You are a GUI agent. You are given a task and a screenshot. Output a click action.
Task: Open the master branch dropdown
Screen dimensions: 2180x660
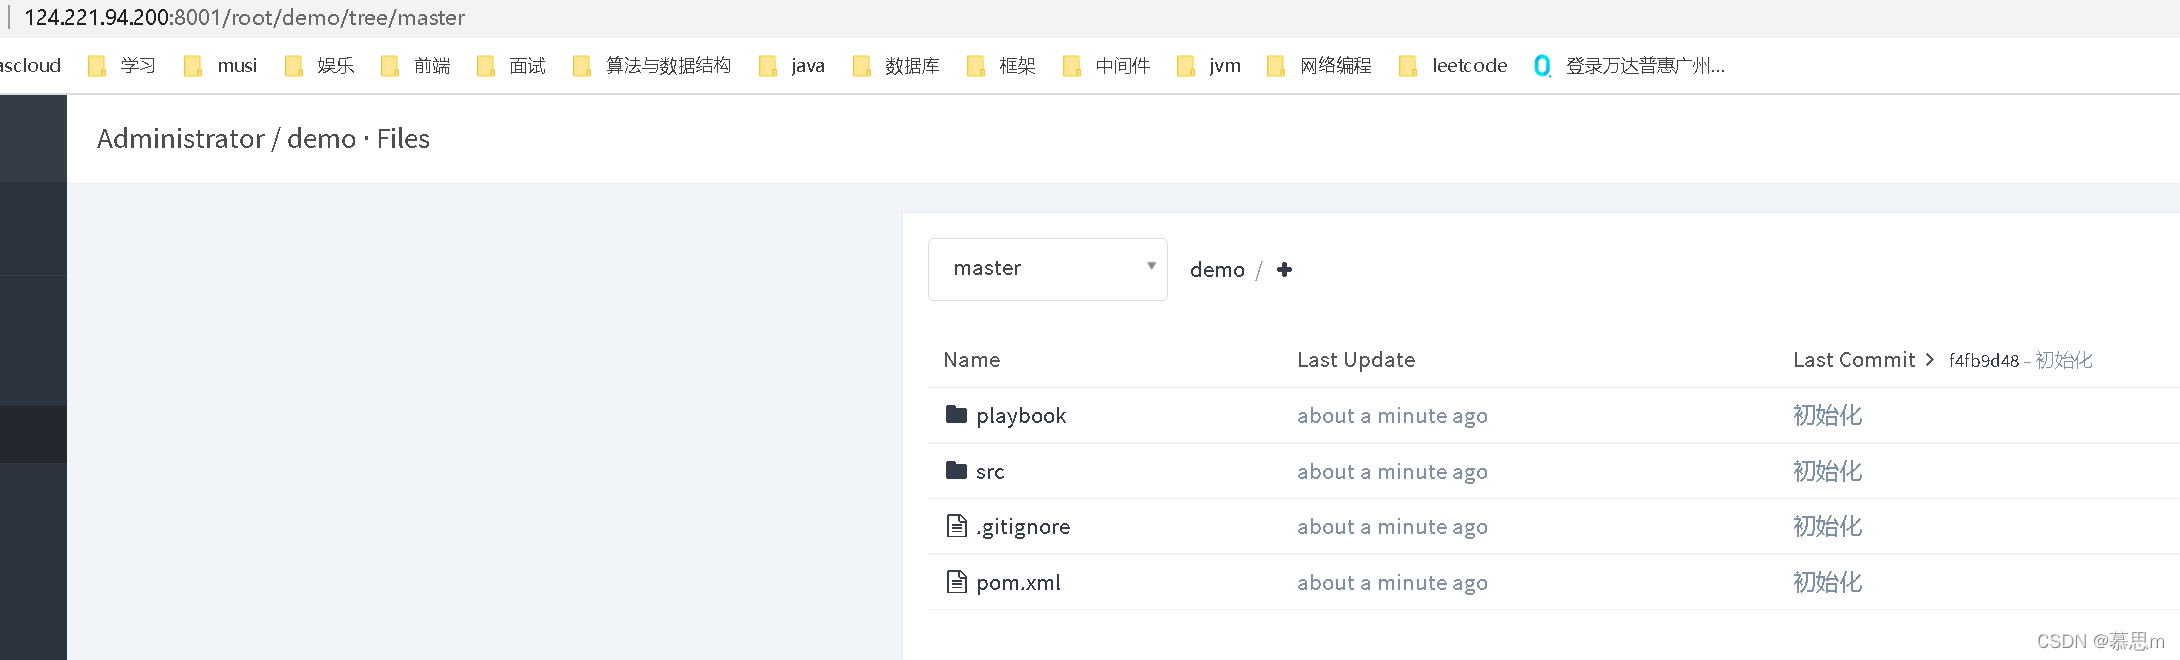click(1047, 269)
